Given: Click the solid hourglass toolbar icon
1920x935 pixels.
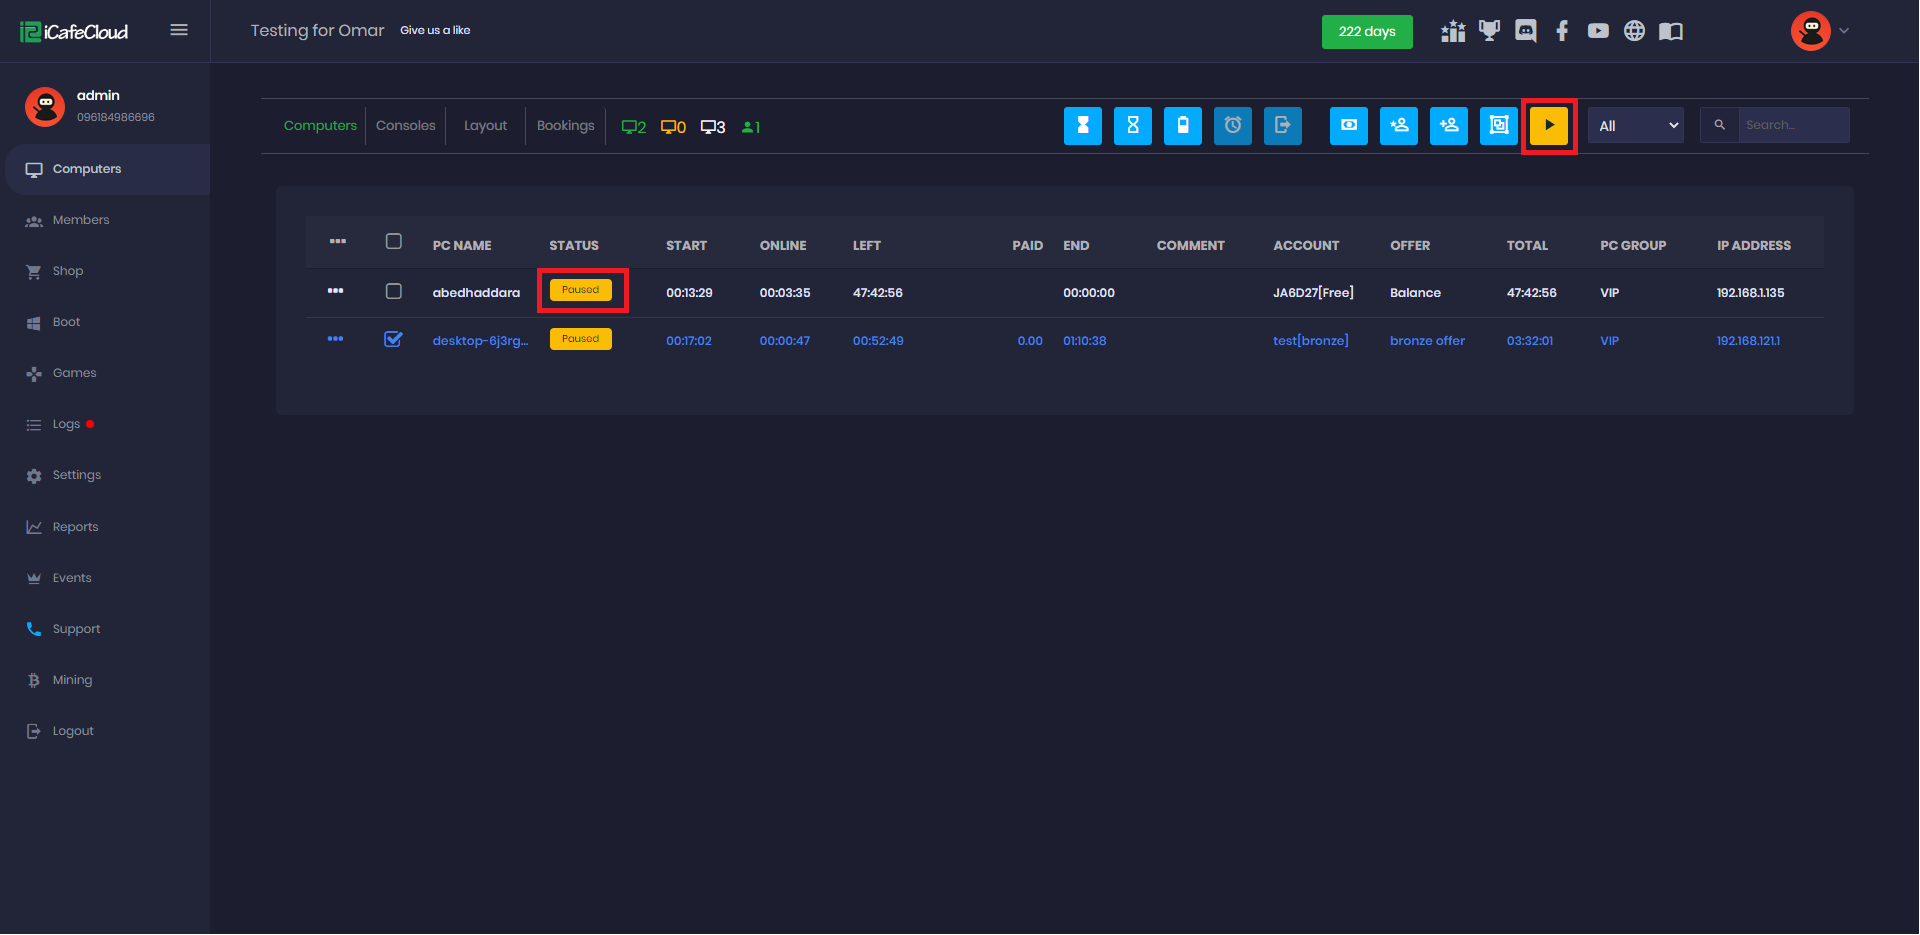Looking at the screenshot, I should coord(1082,126).
